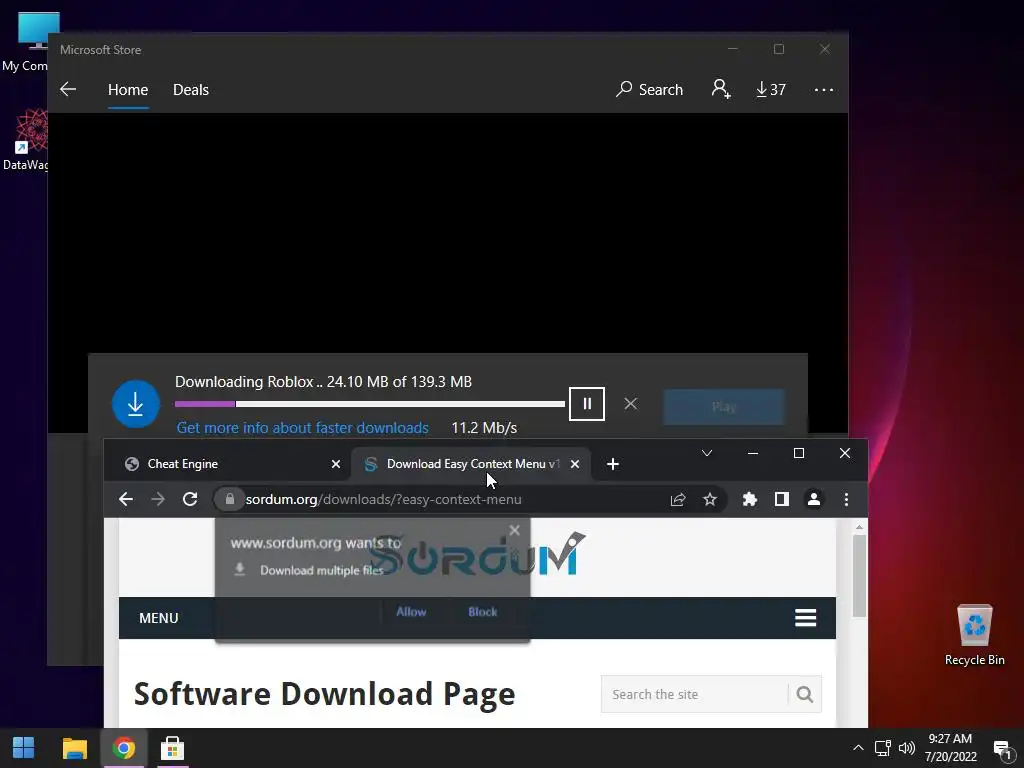This screenshot has width=1024, height=768.
Task: Open the clock showing 9:27 AM
Action: [950, 748]
